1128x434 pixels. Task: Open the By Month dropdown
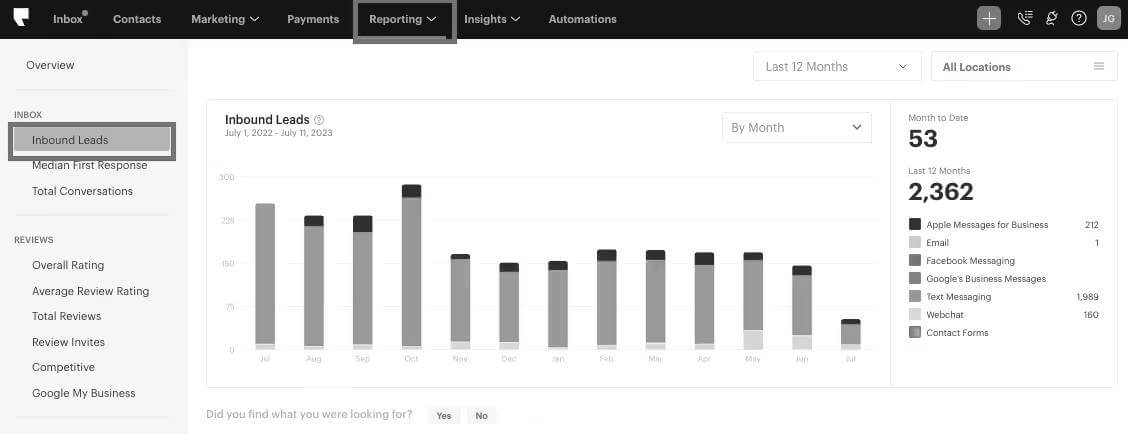[x=796, y=127]
